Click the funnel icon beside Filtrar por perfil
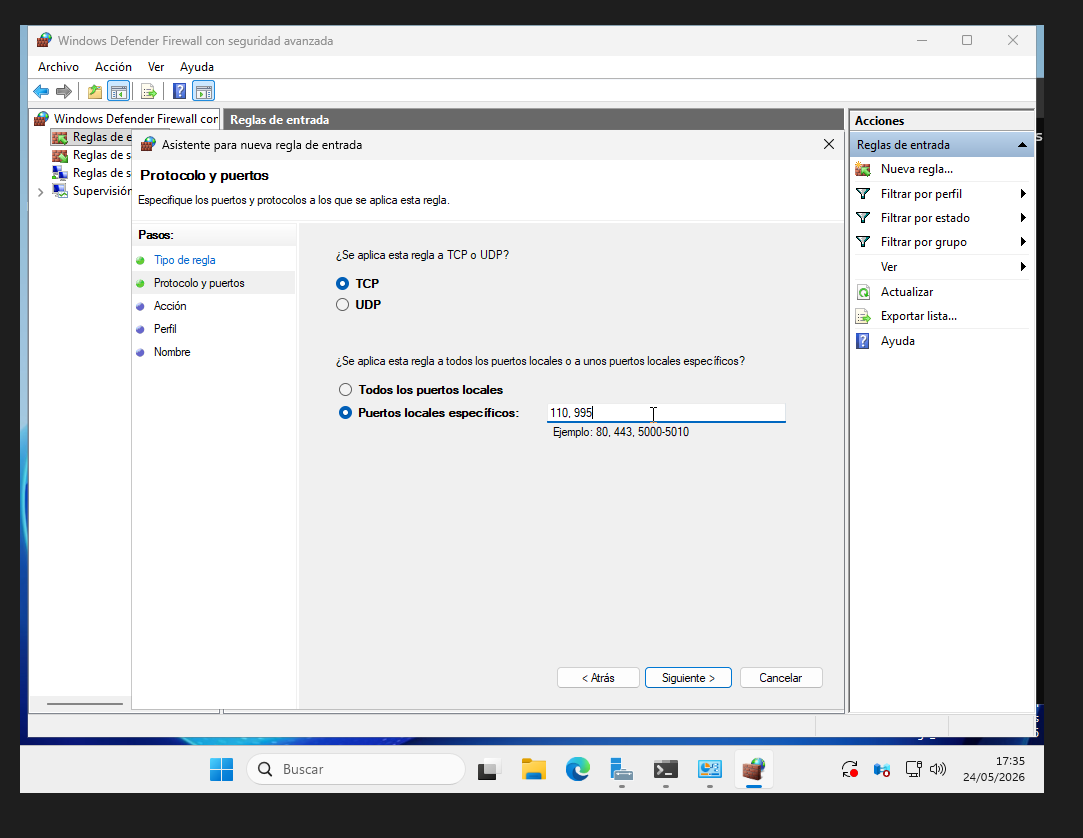The height and width of the screenshot is (838, 1083). click(863, 194)
